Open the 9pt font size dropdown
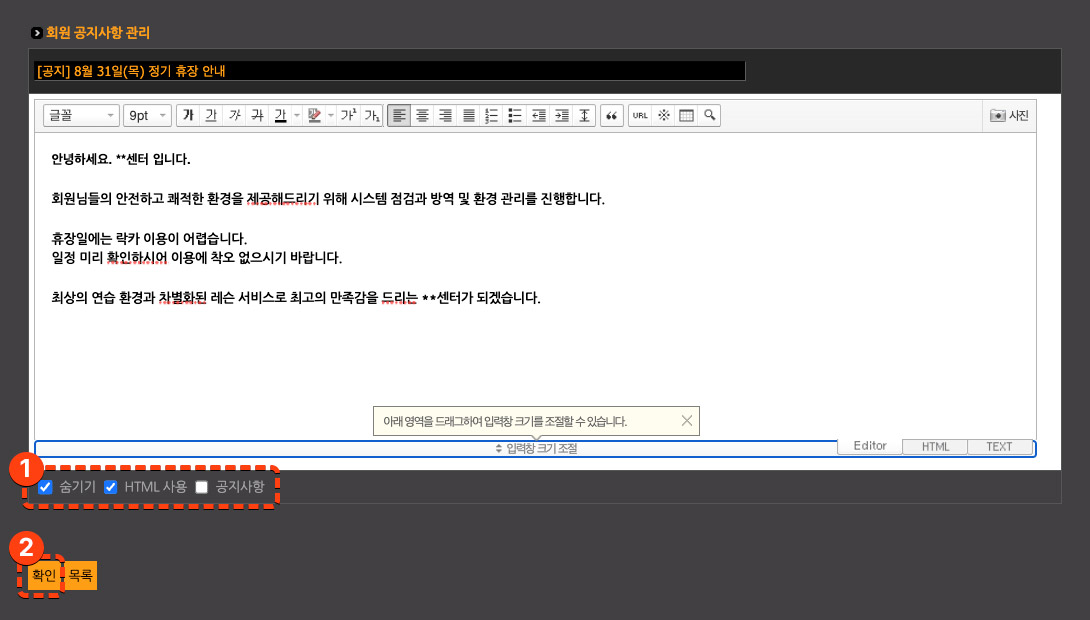The image size is (1090, 620). (147, 116)
